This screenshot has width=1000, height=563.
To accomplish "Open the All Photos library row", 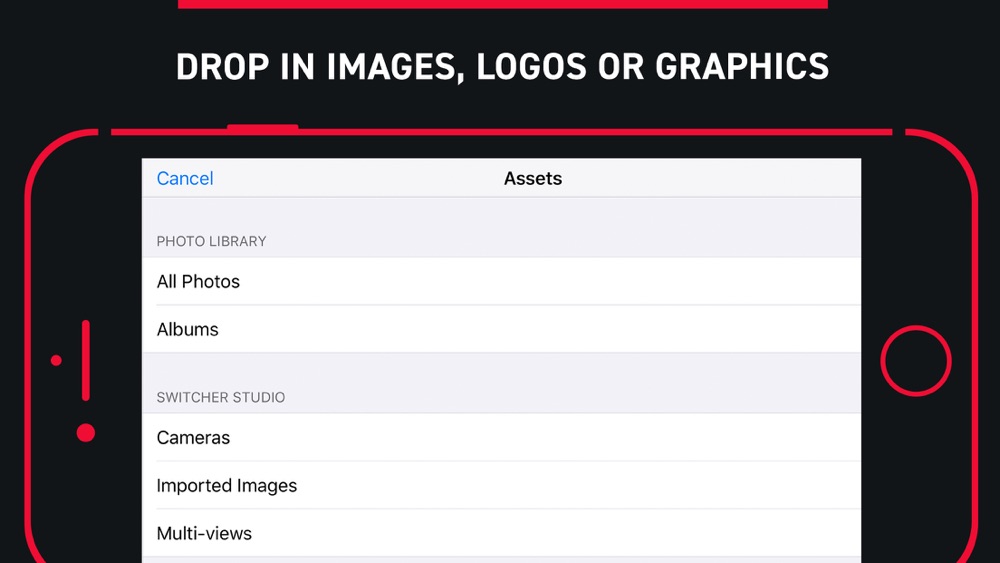I will 501,281.
